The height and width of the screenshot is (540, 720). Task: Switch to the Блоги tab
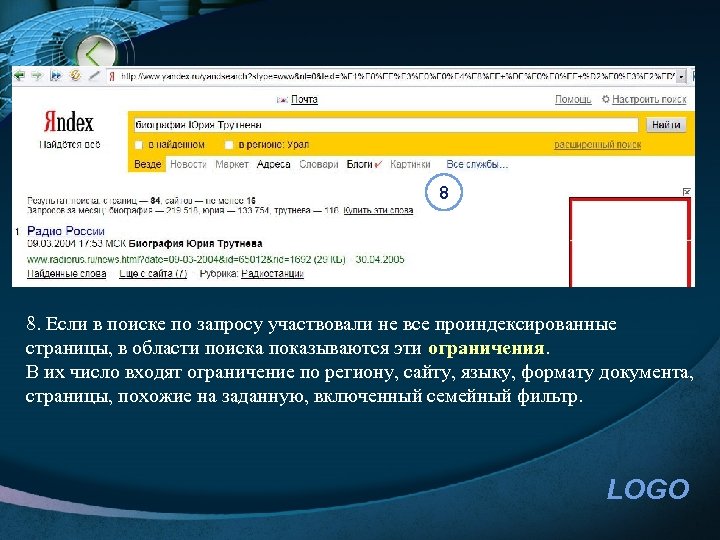click(360, 164)
